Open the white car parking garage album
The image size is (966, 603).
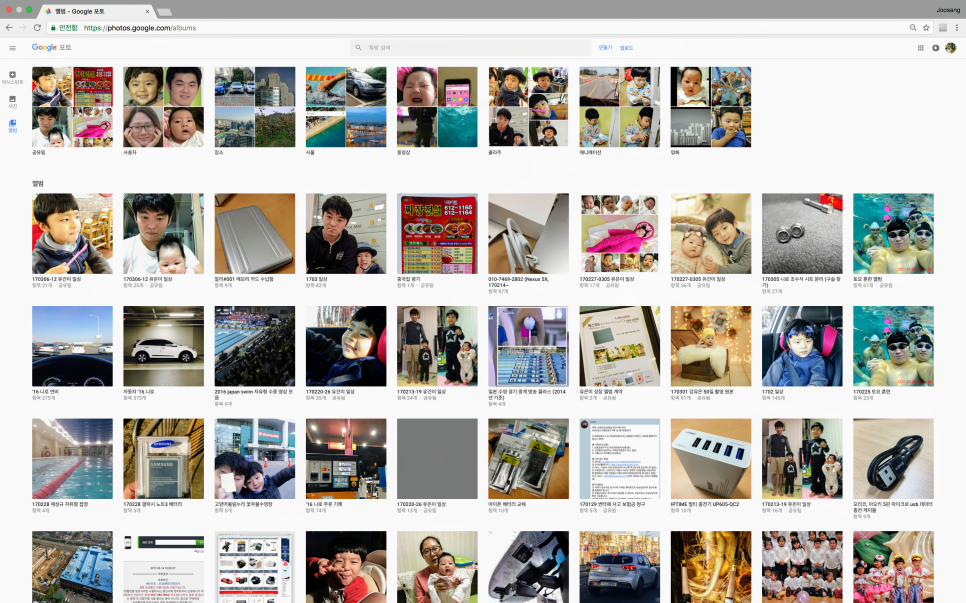click(x=163, y=346)
